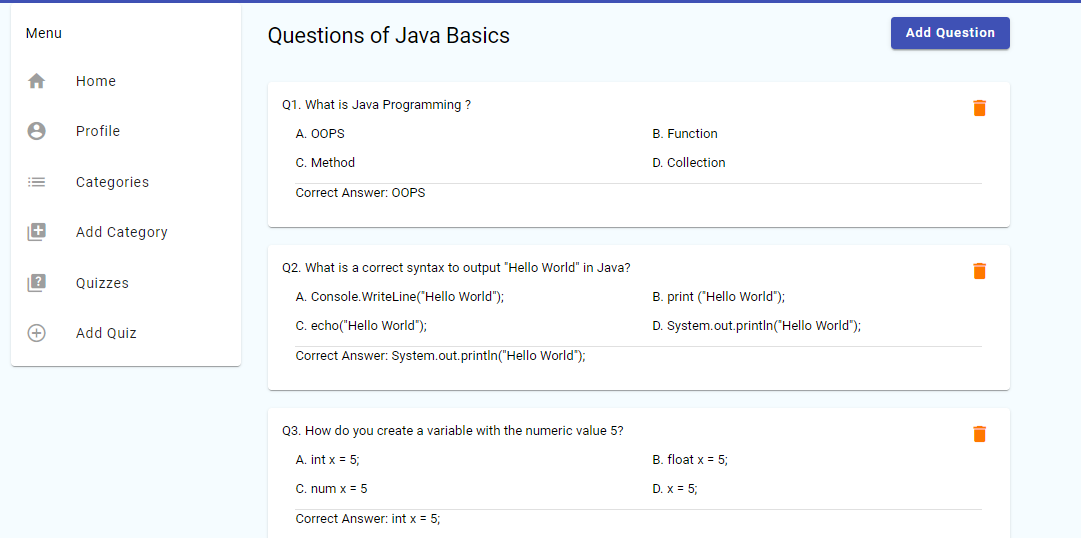
Task: Delete question Q2 with trash icon
Action: pyautogui.click(x=979, y=271)
